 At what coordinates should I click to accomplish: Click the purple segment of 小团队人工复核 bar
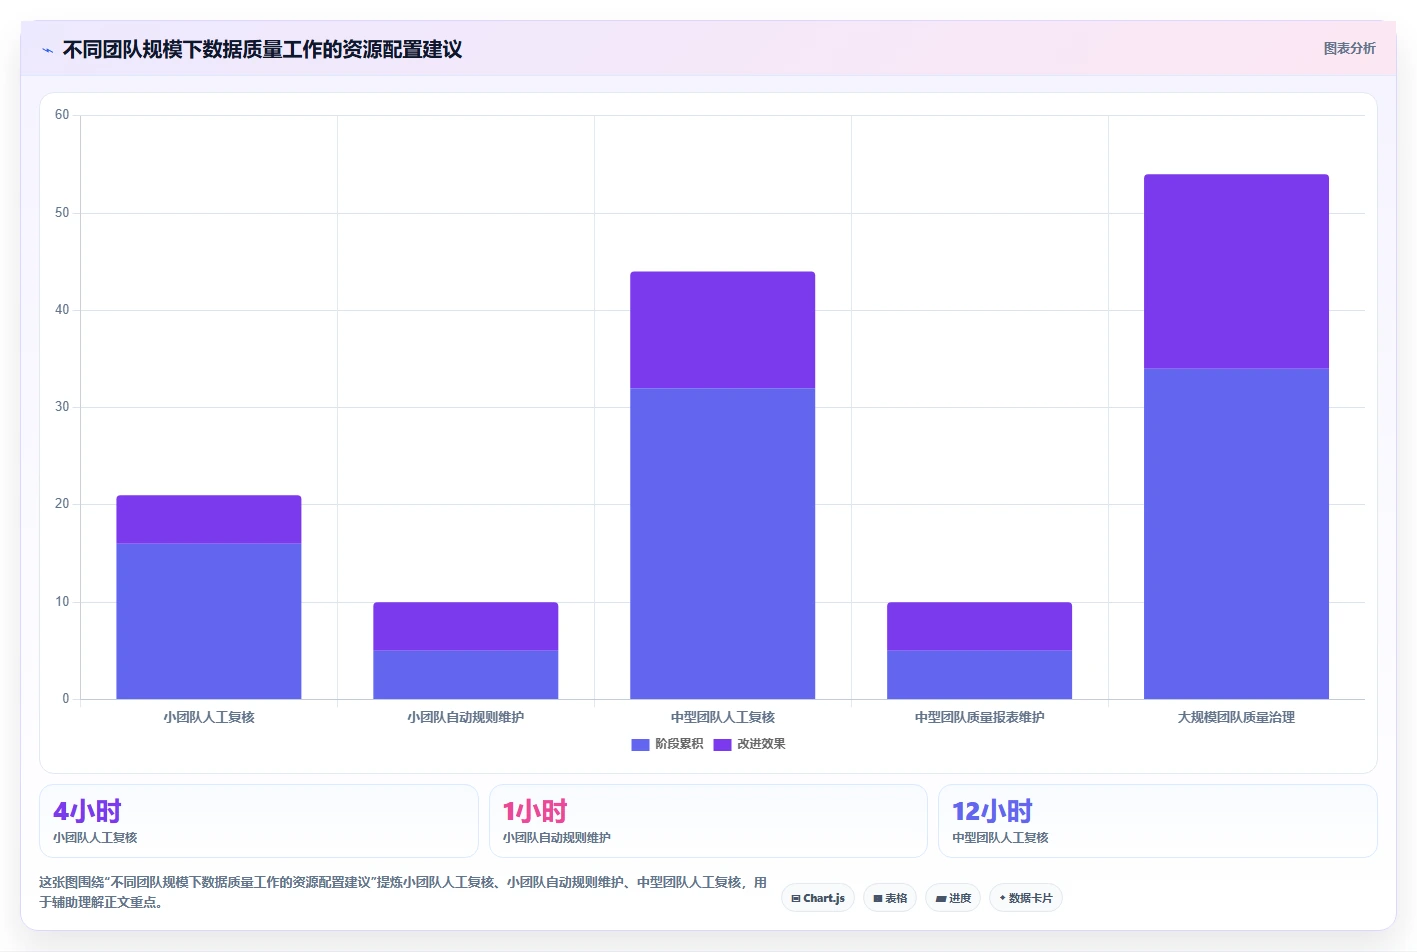tap(209, 520)
